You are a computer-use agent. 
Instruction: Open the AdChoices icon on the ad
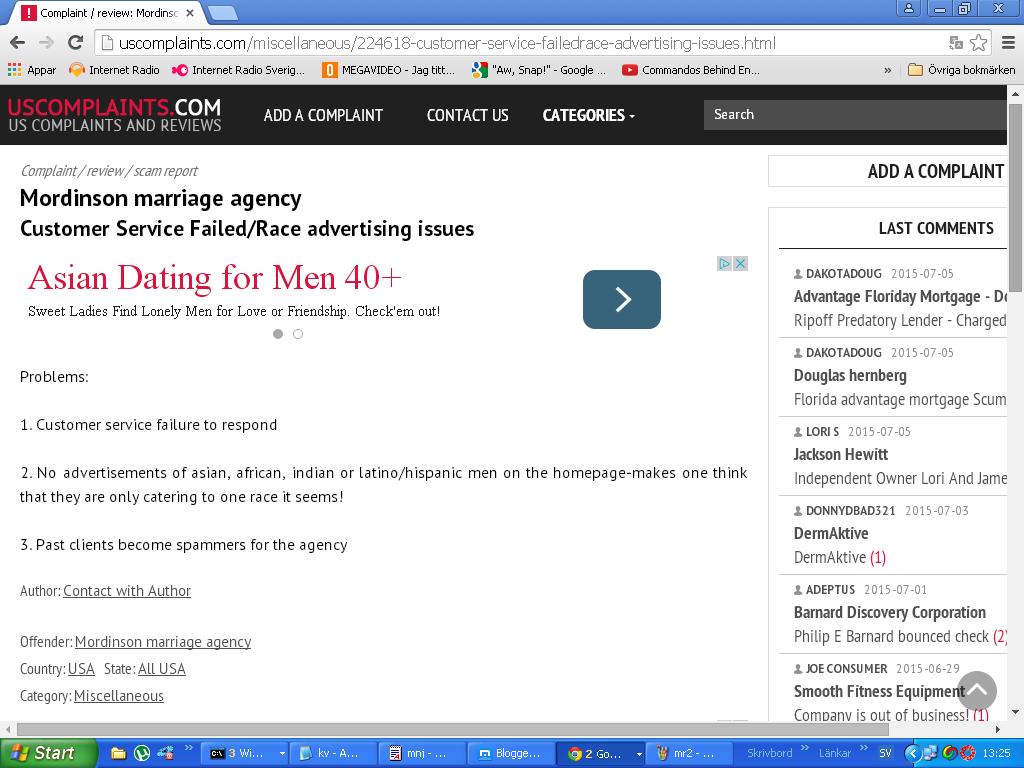[724, 263]
